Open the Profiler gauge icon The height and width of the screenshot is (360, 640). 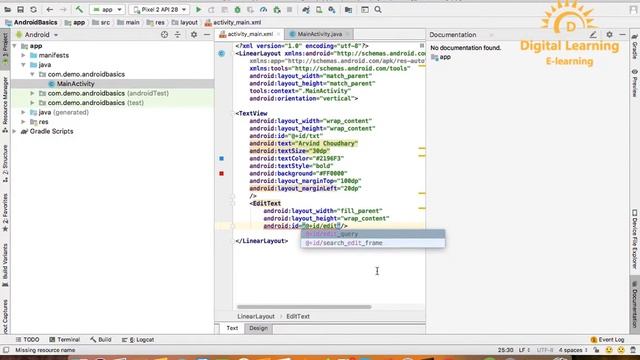pos(263,9)
